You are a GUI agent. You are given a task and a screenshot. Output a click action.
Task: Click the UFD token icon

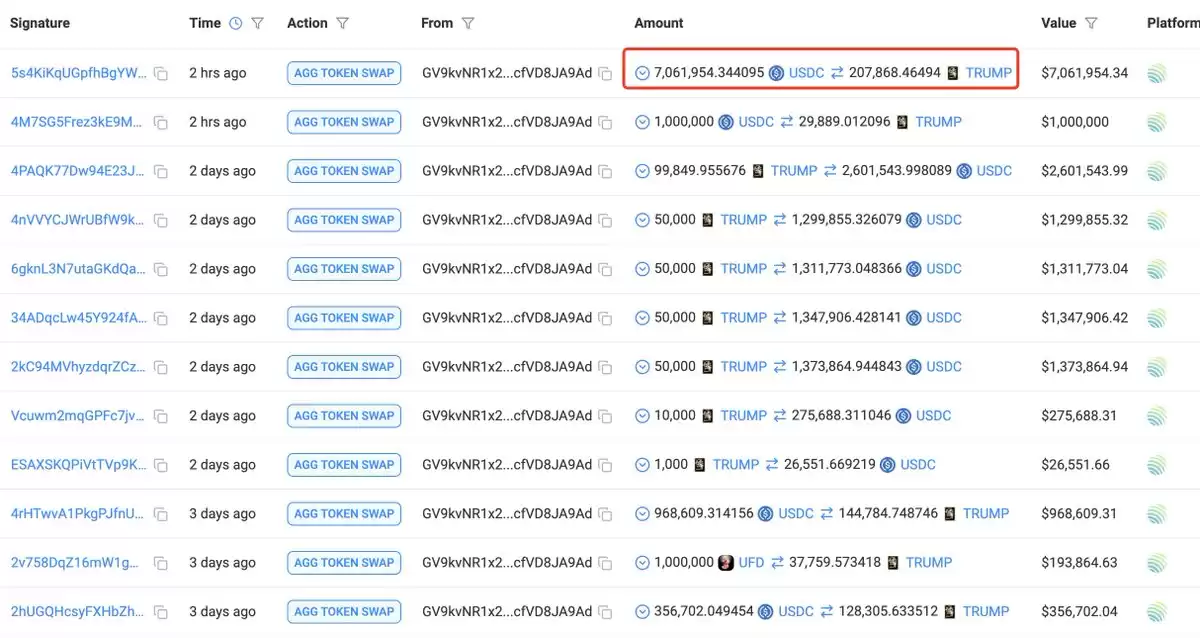pyautogui.click(x=726, y=563)
